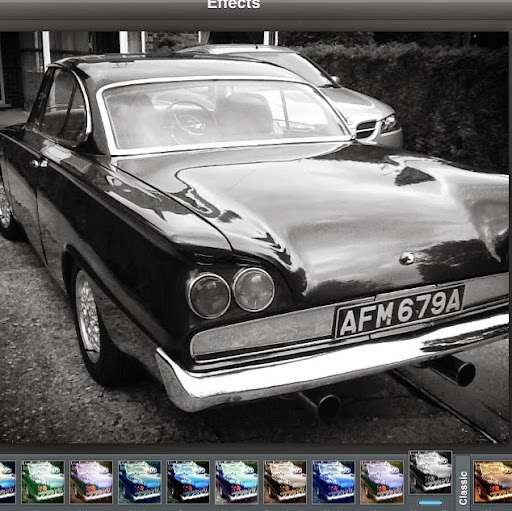Screen dimensions: 512x511
Task: Select lavender effect thumbnail beside black-and-white one
Action: pos(382,482)
